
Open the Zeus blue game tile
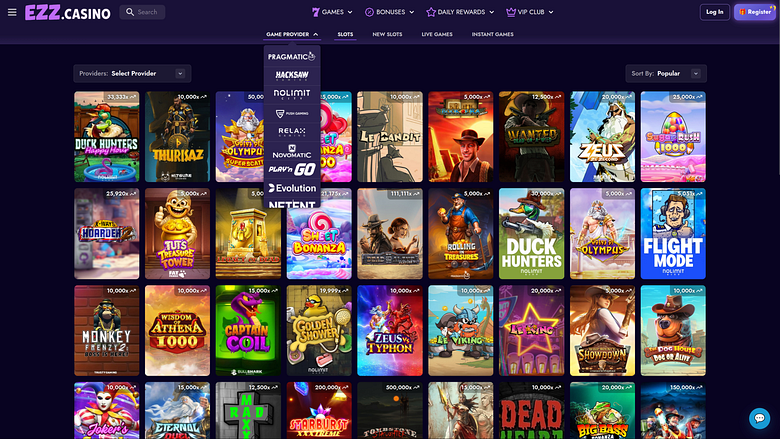pos(602,137)
